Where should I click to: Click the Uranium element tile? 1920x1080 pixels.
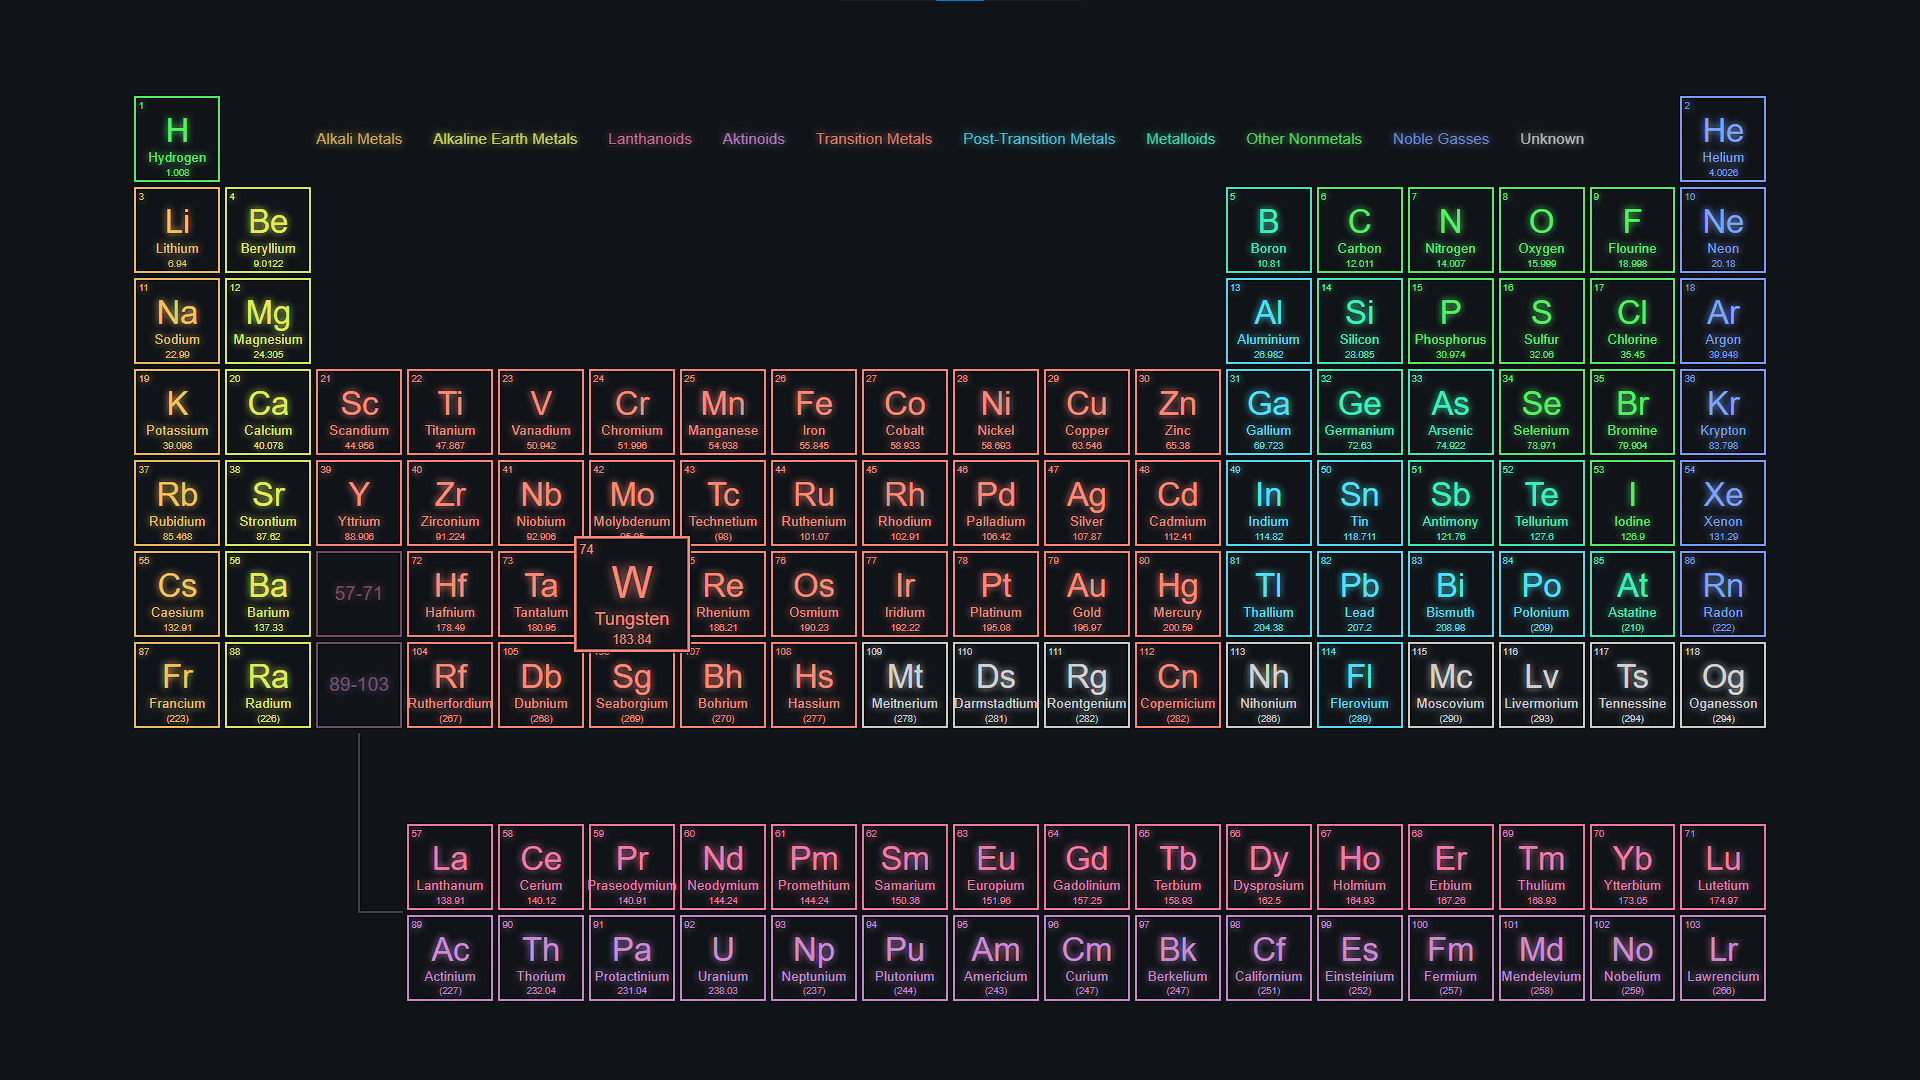point(722,958)
